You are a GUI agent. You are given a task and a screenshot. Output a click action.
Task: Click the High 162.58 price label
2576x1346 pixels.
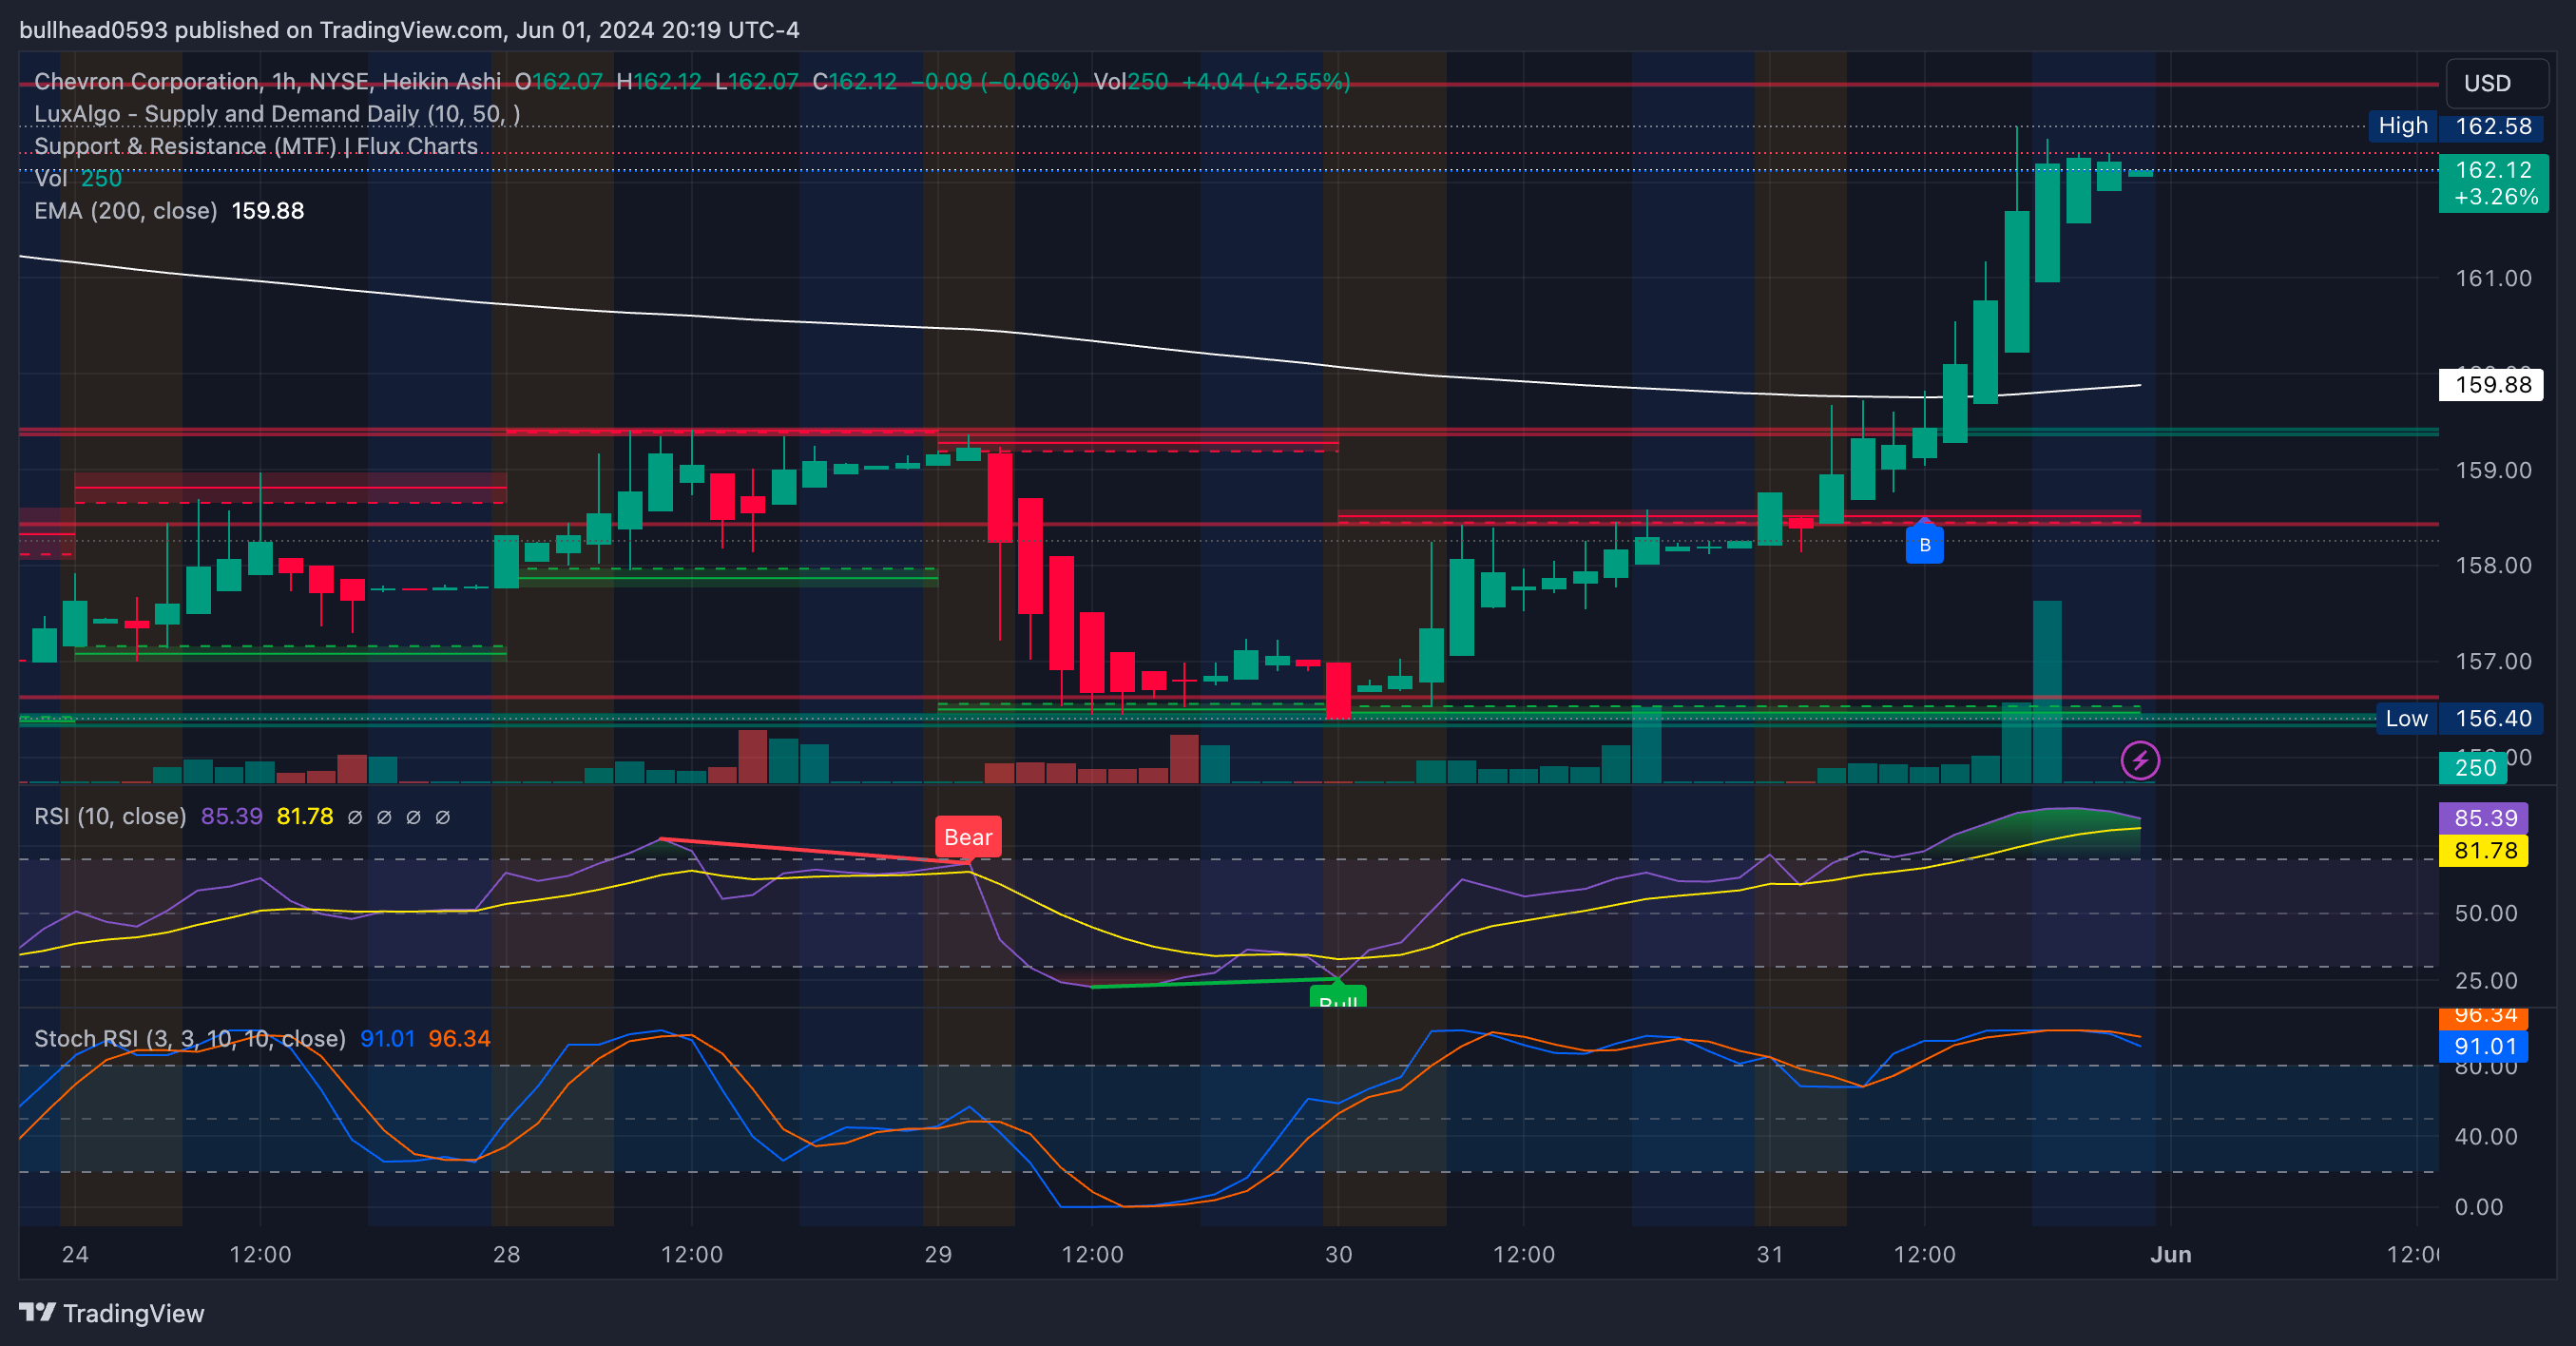pyautogui.click(x=2456, y=126)
